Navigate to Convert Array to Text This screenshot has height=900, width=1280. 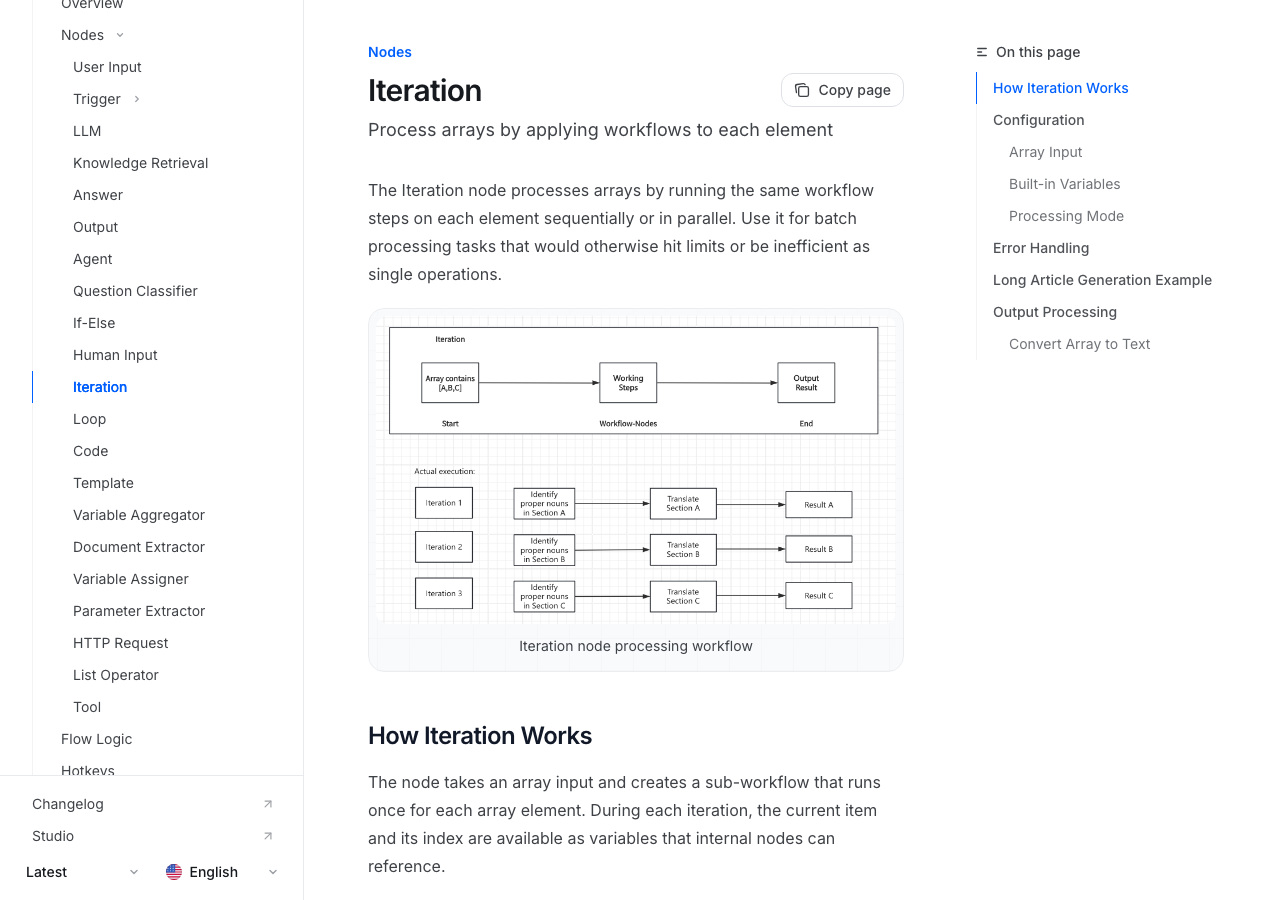click(x=1079, y=344)
